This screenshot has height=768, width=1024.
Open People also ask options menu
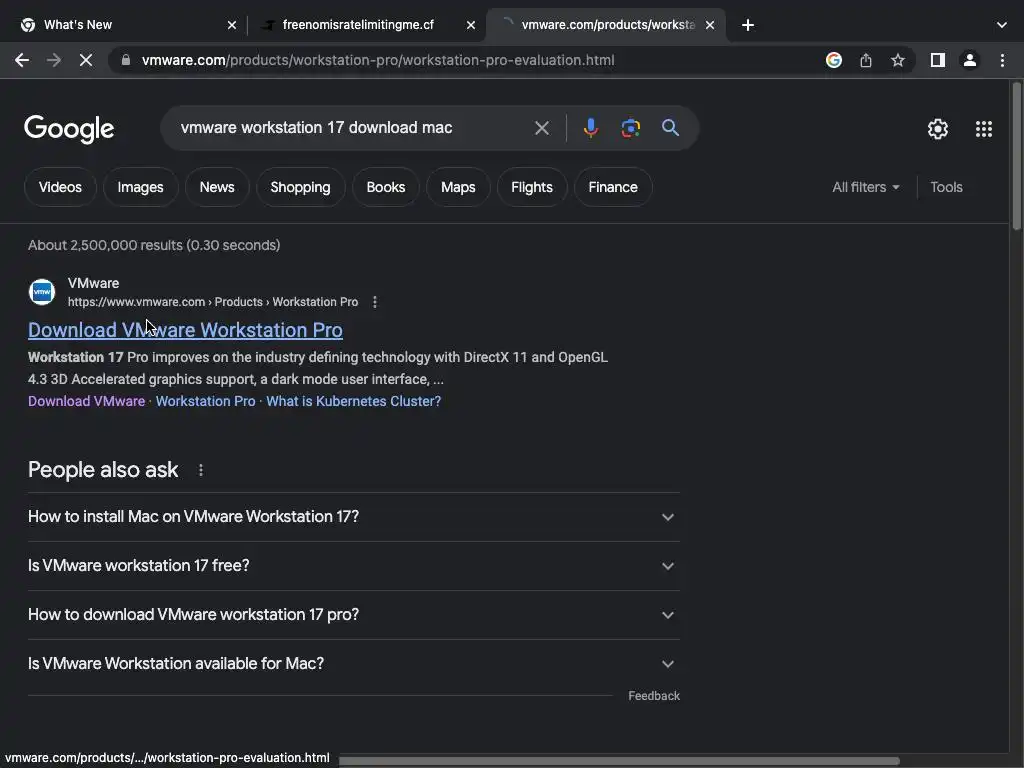tap(200, 470)
